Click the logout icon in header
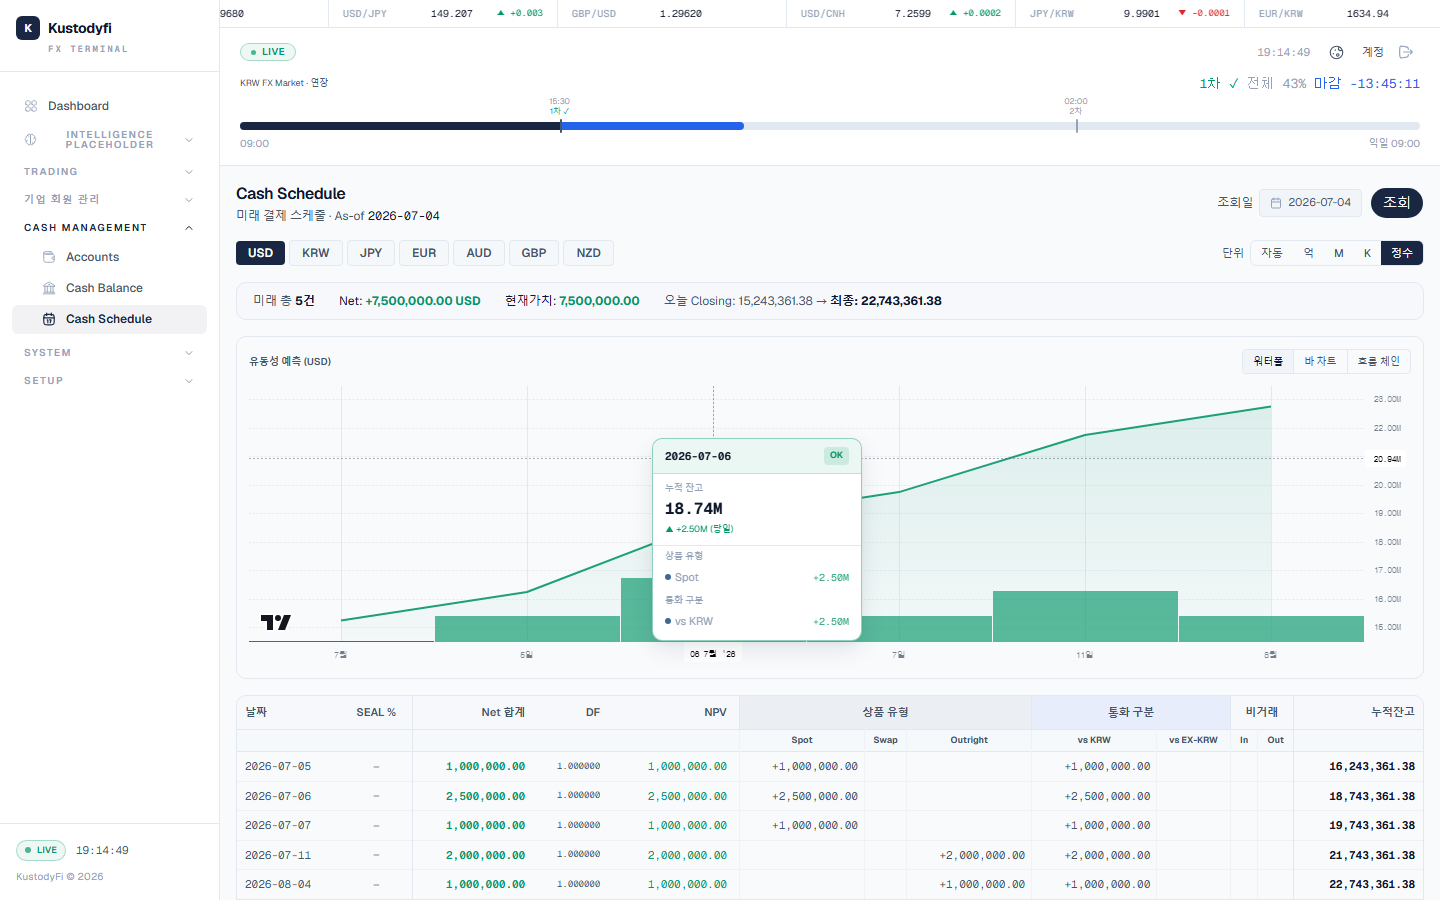The width and height of the screenshot is (1440, 900). [1405, 52]
